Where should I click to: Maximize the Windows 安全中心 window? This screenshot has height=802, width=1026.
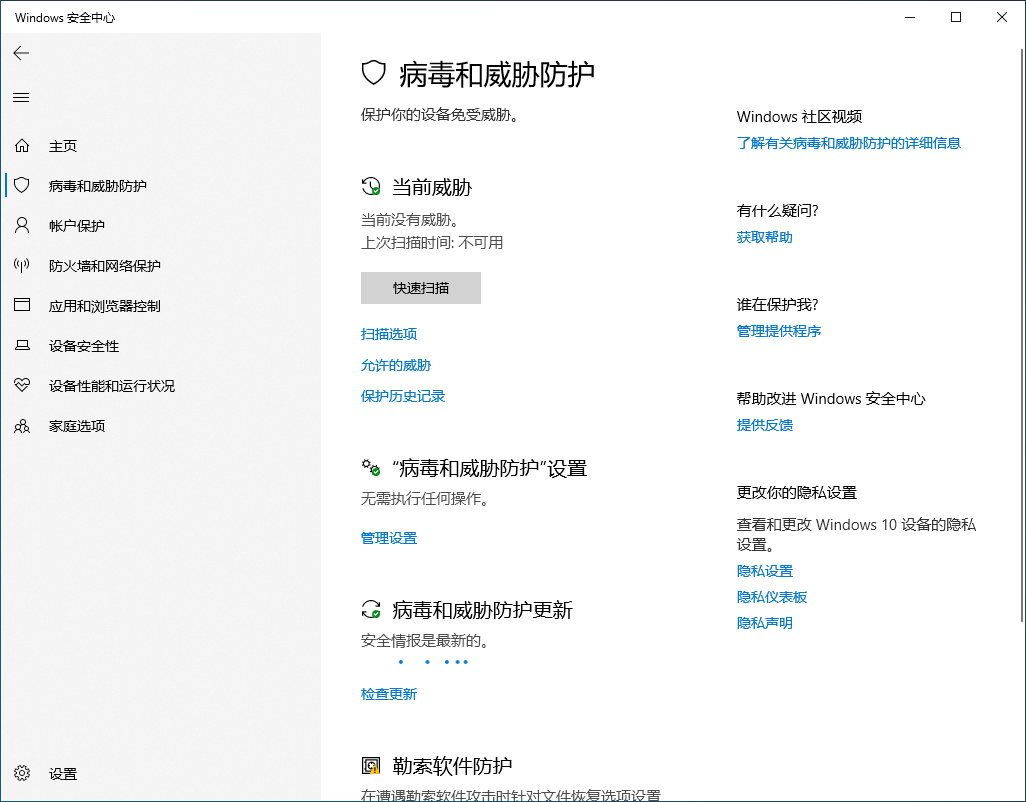point(956,17)
